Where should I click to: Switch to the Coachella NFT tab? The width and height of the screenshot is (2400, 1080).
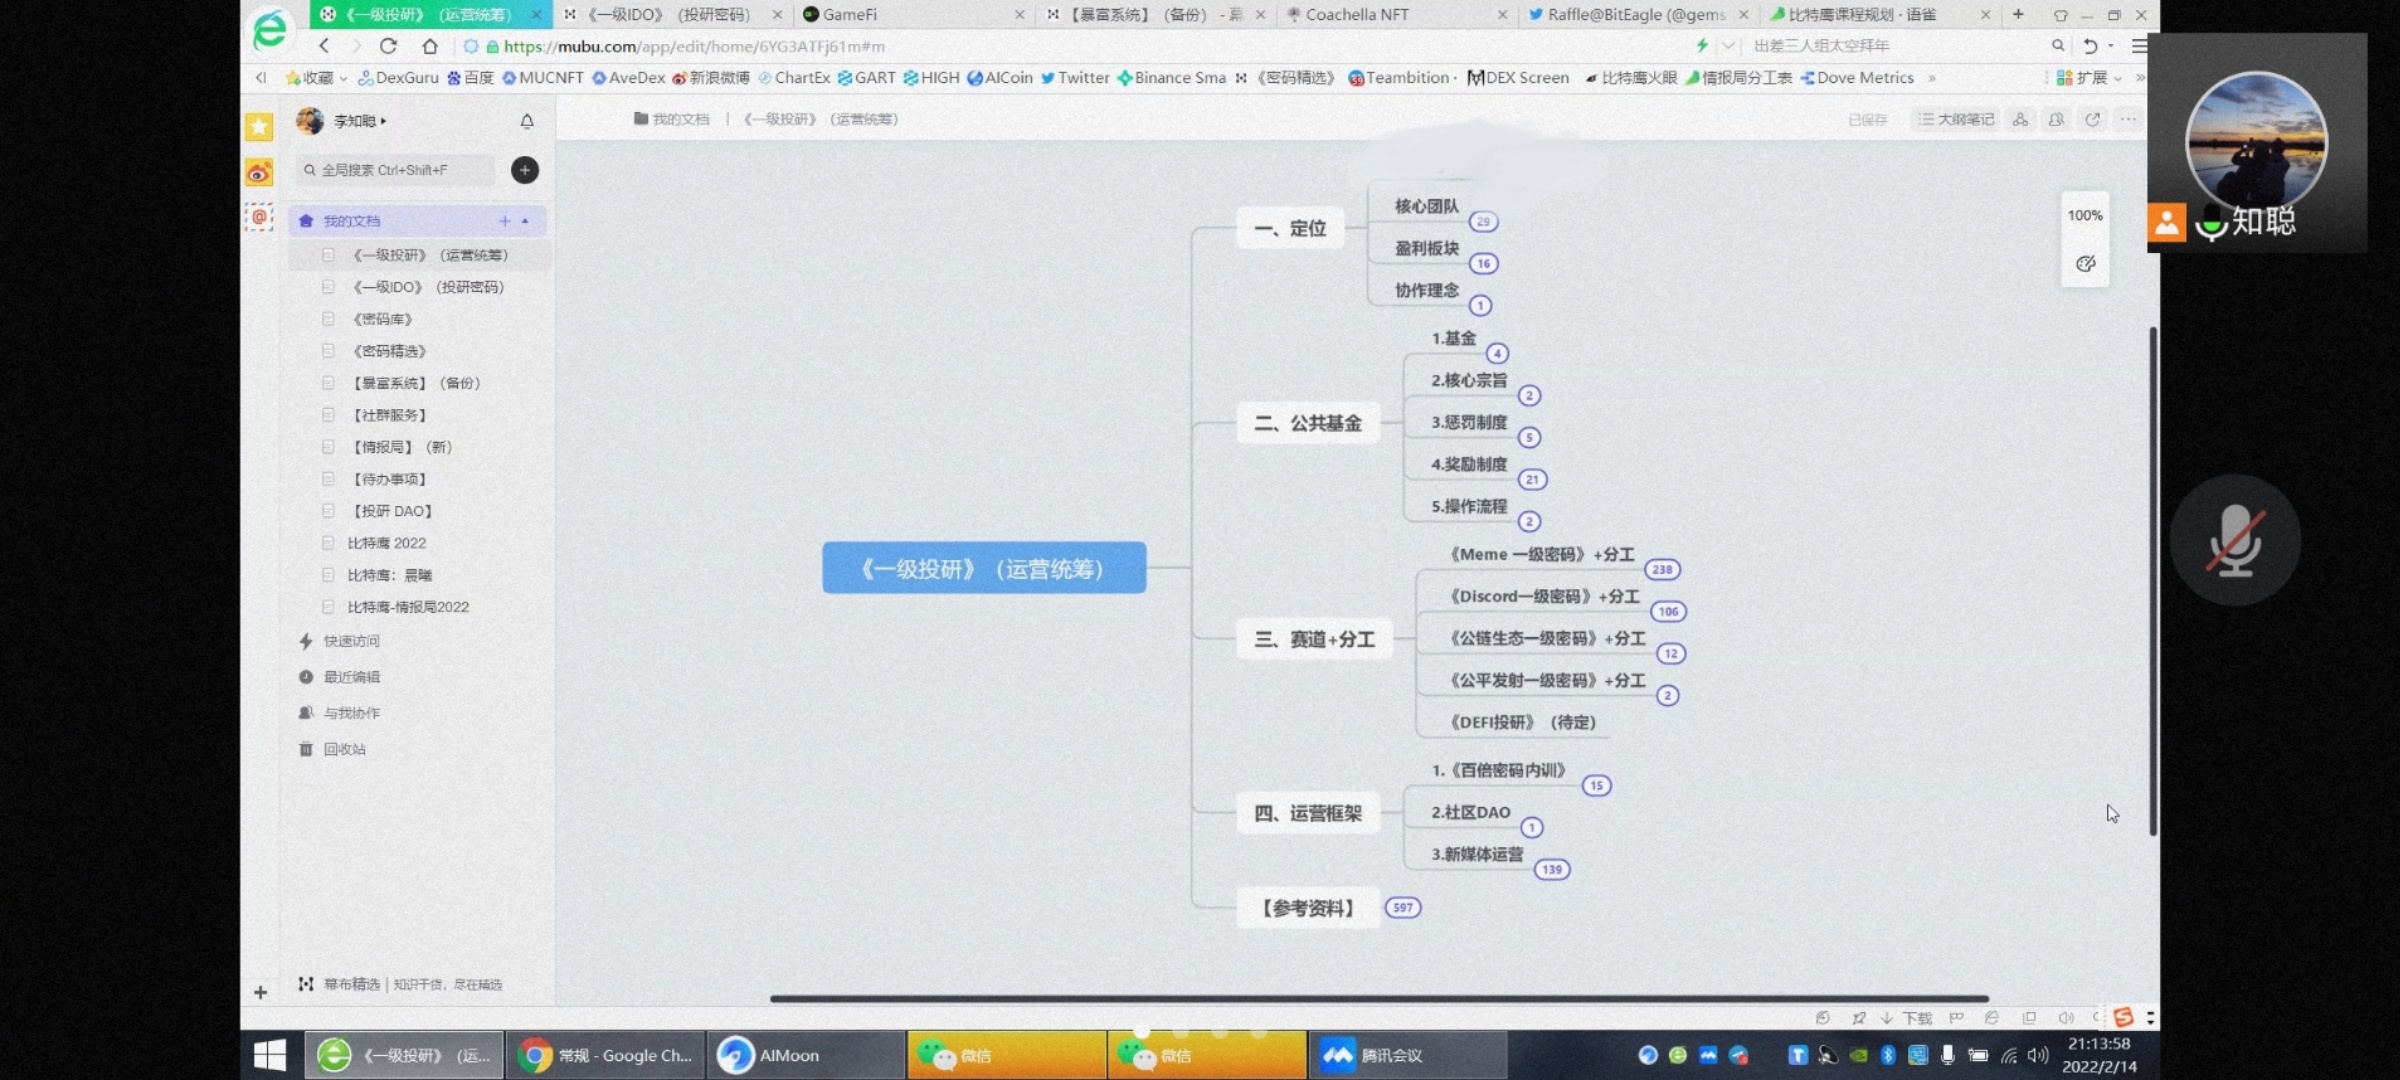coord(1356,14)
